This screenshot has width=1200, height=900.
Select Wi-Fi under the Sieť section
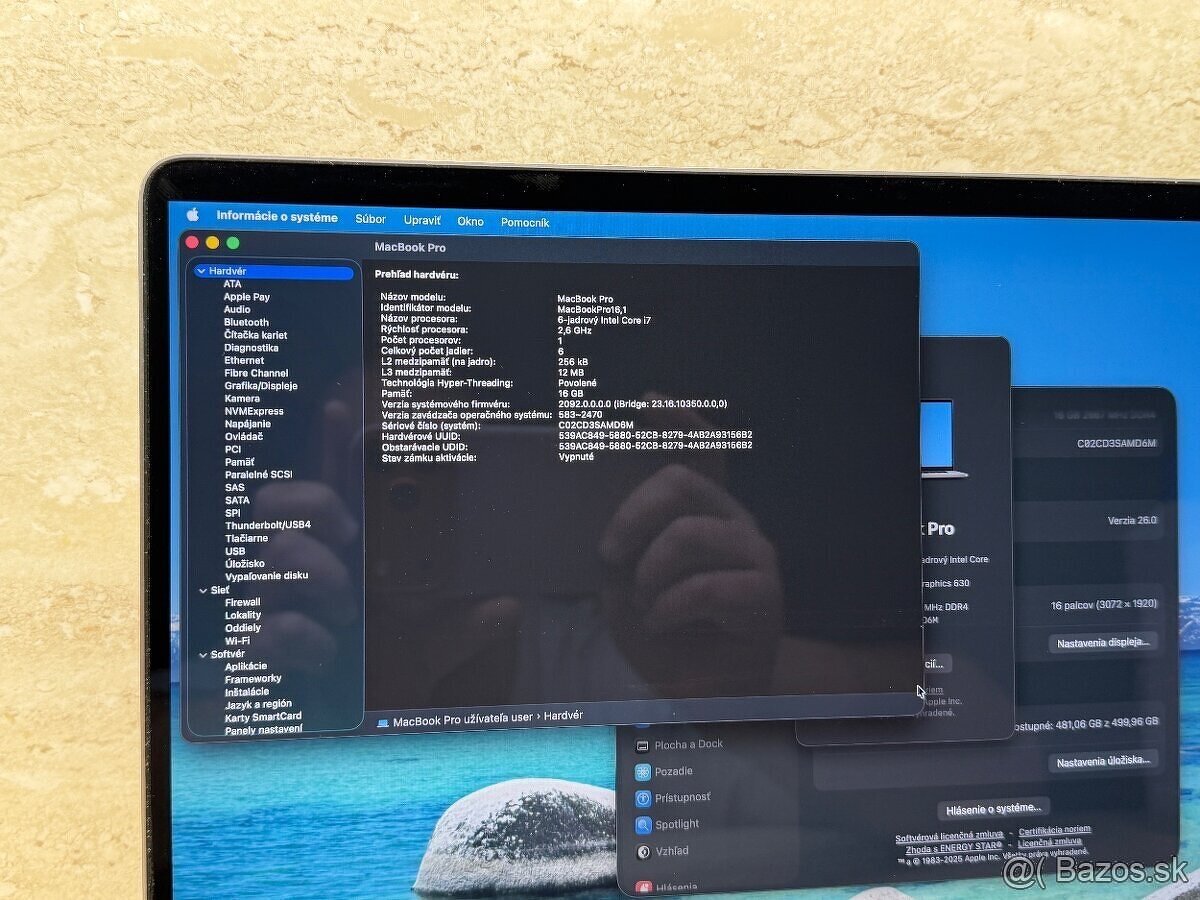tap(239, 639)
